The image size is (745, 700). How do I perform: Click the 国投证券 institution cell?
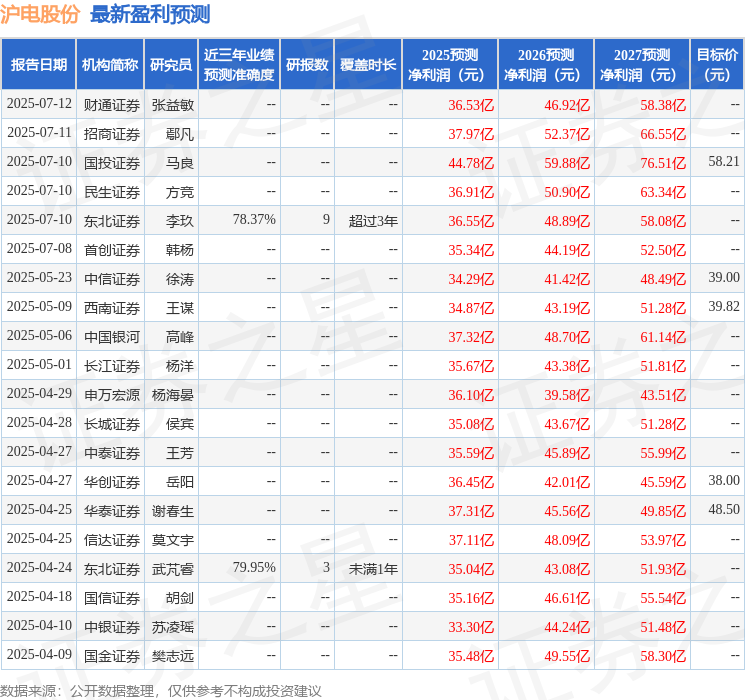(x=112, y=163)
